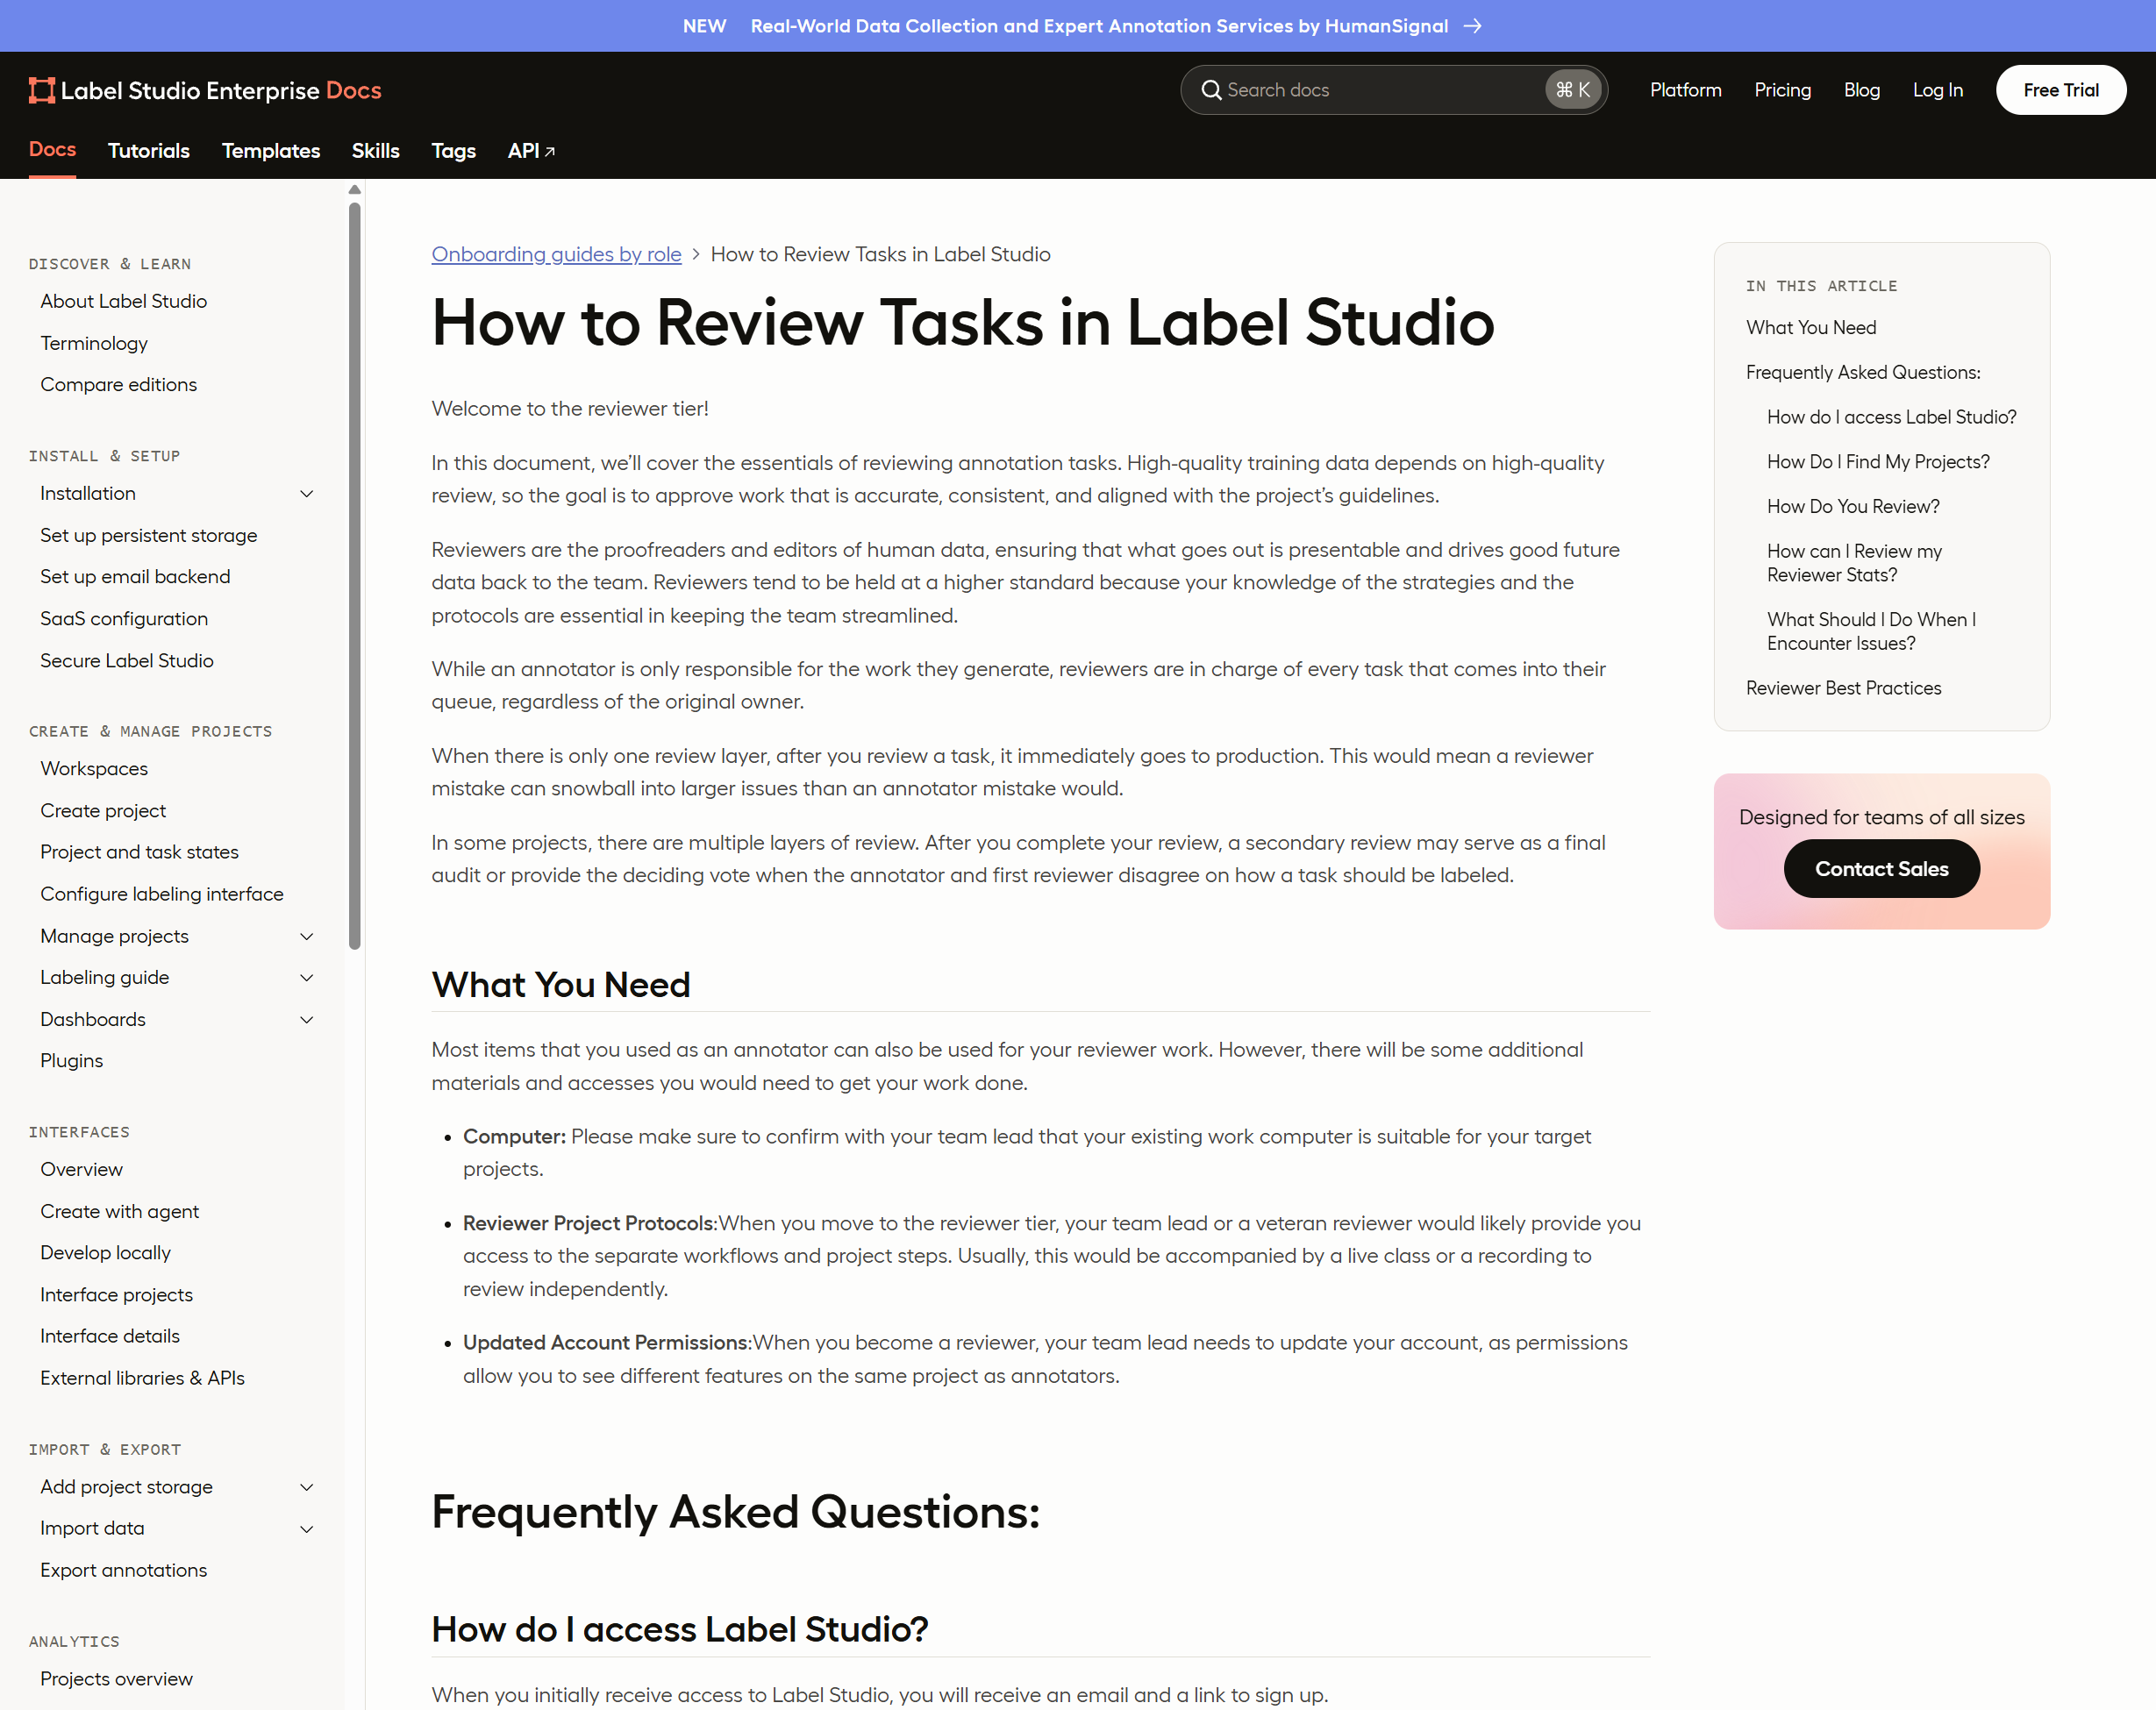
Task: Open Projects overview
Action: click(x=117, y=1680)
